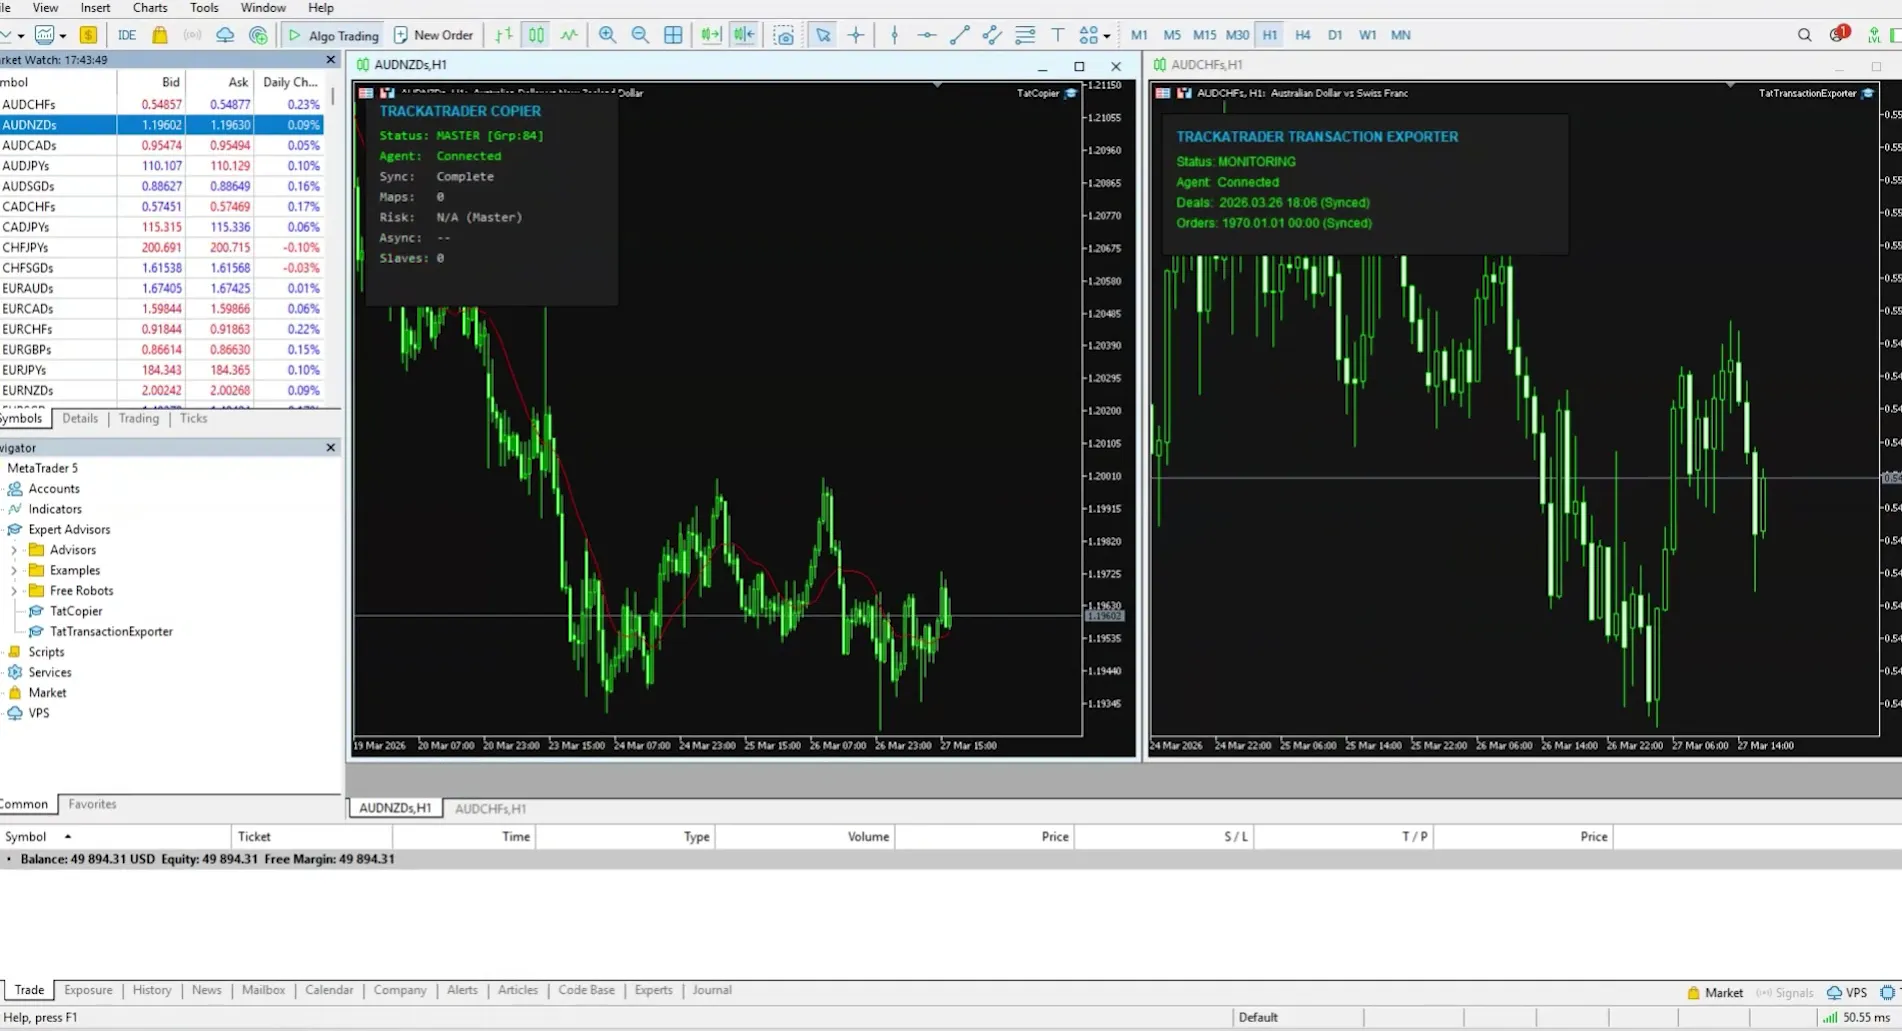Take a chart screenshot with camera icon

click(x=785, y=35)
